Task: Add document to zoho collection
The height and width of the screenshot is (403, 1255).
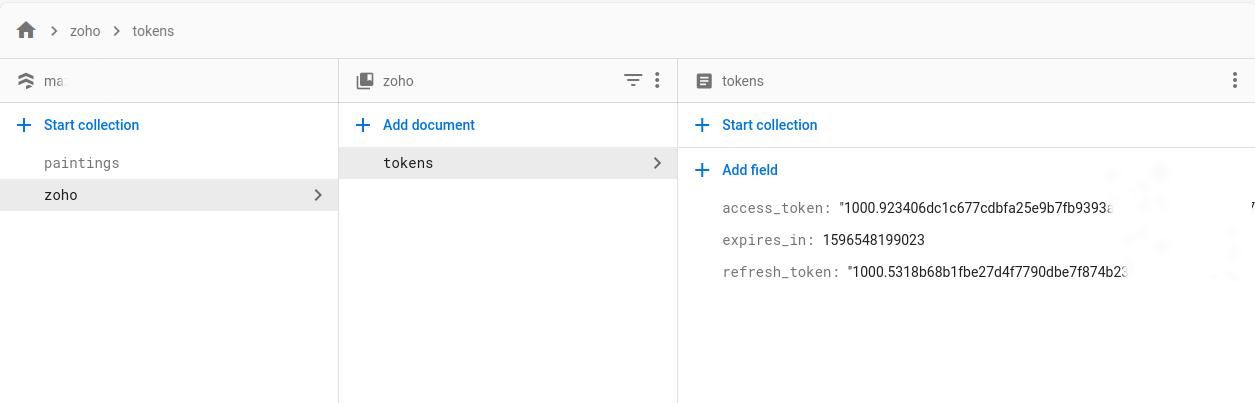Action: [x=429, y=125]
